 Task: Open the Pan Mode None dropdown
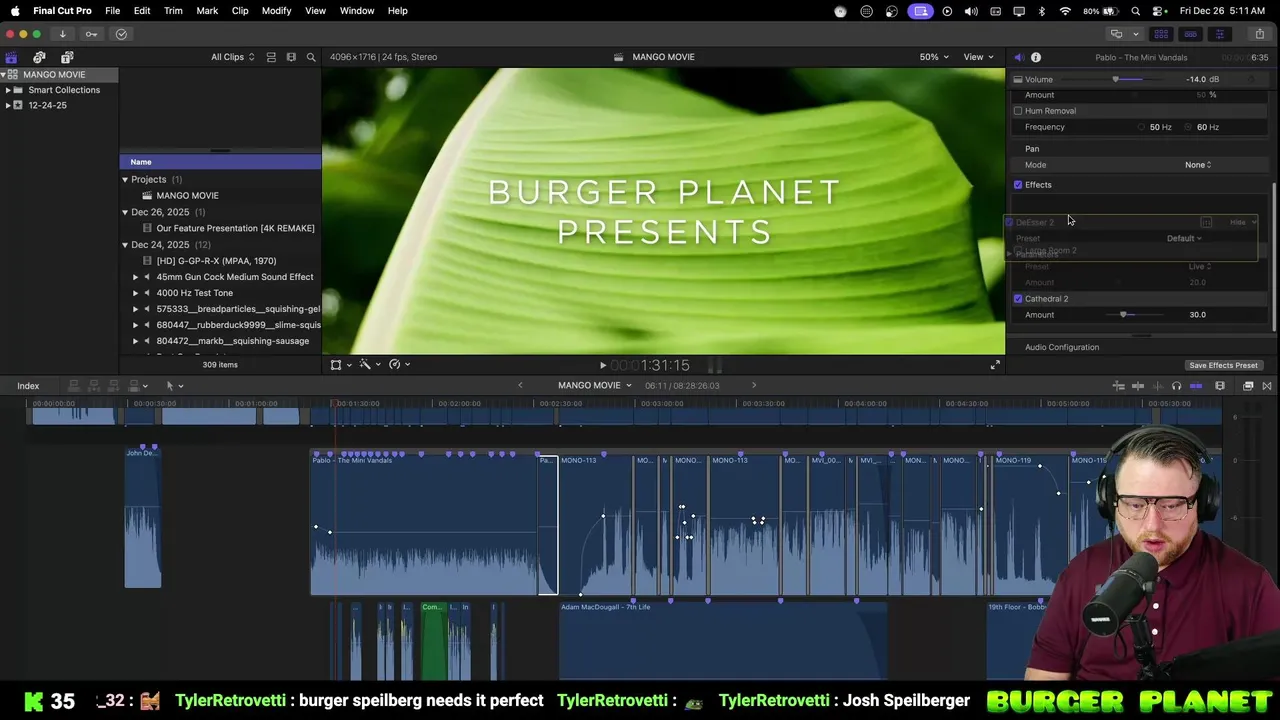click(x=1198, y=165)
